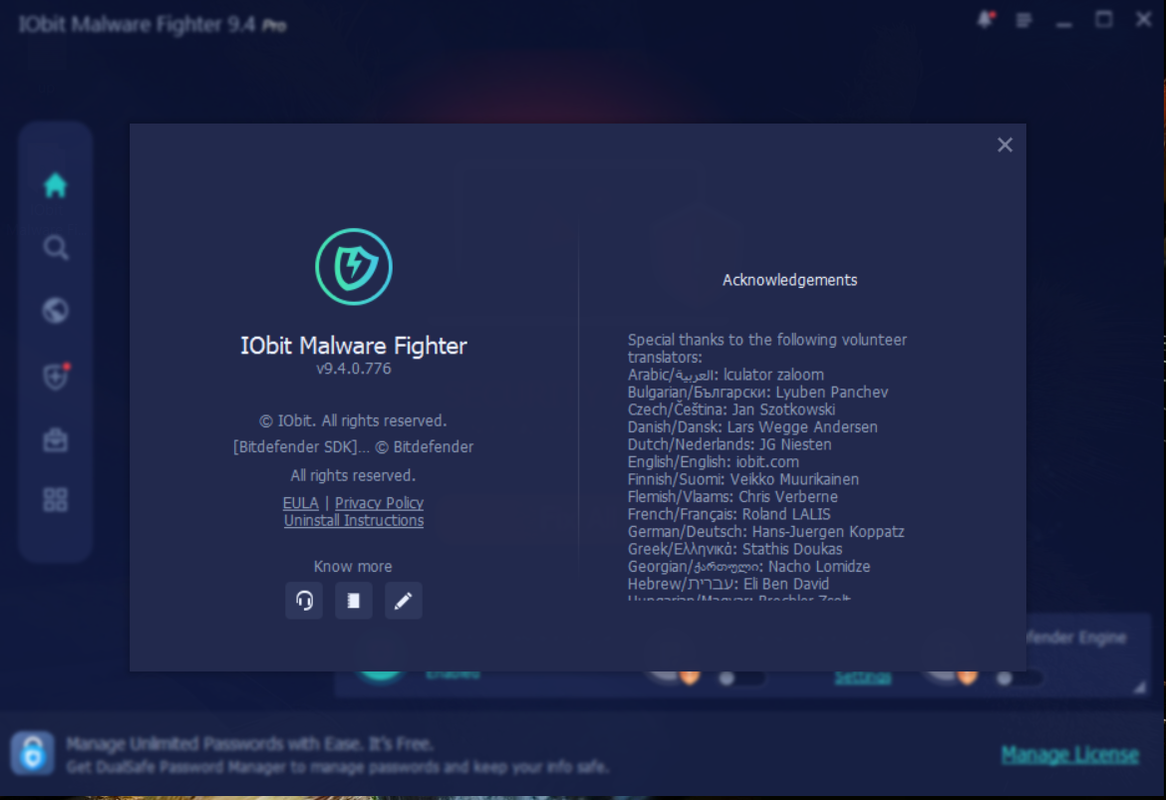1166x800 pixels.
Task: Click the IObit Malware Fighter shield logo
Action: pyautogui.click(x=354, y=266)
